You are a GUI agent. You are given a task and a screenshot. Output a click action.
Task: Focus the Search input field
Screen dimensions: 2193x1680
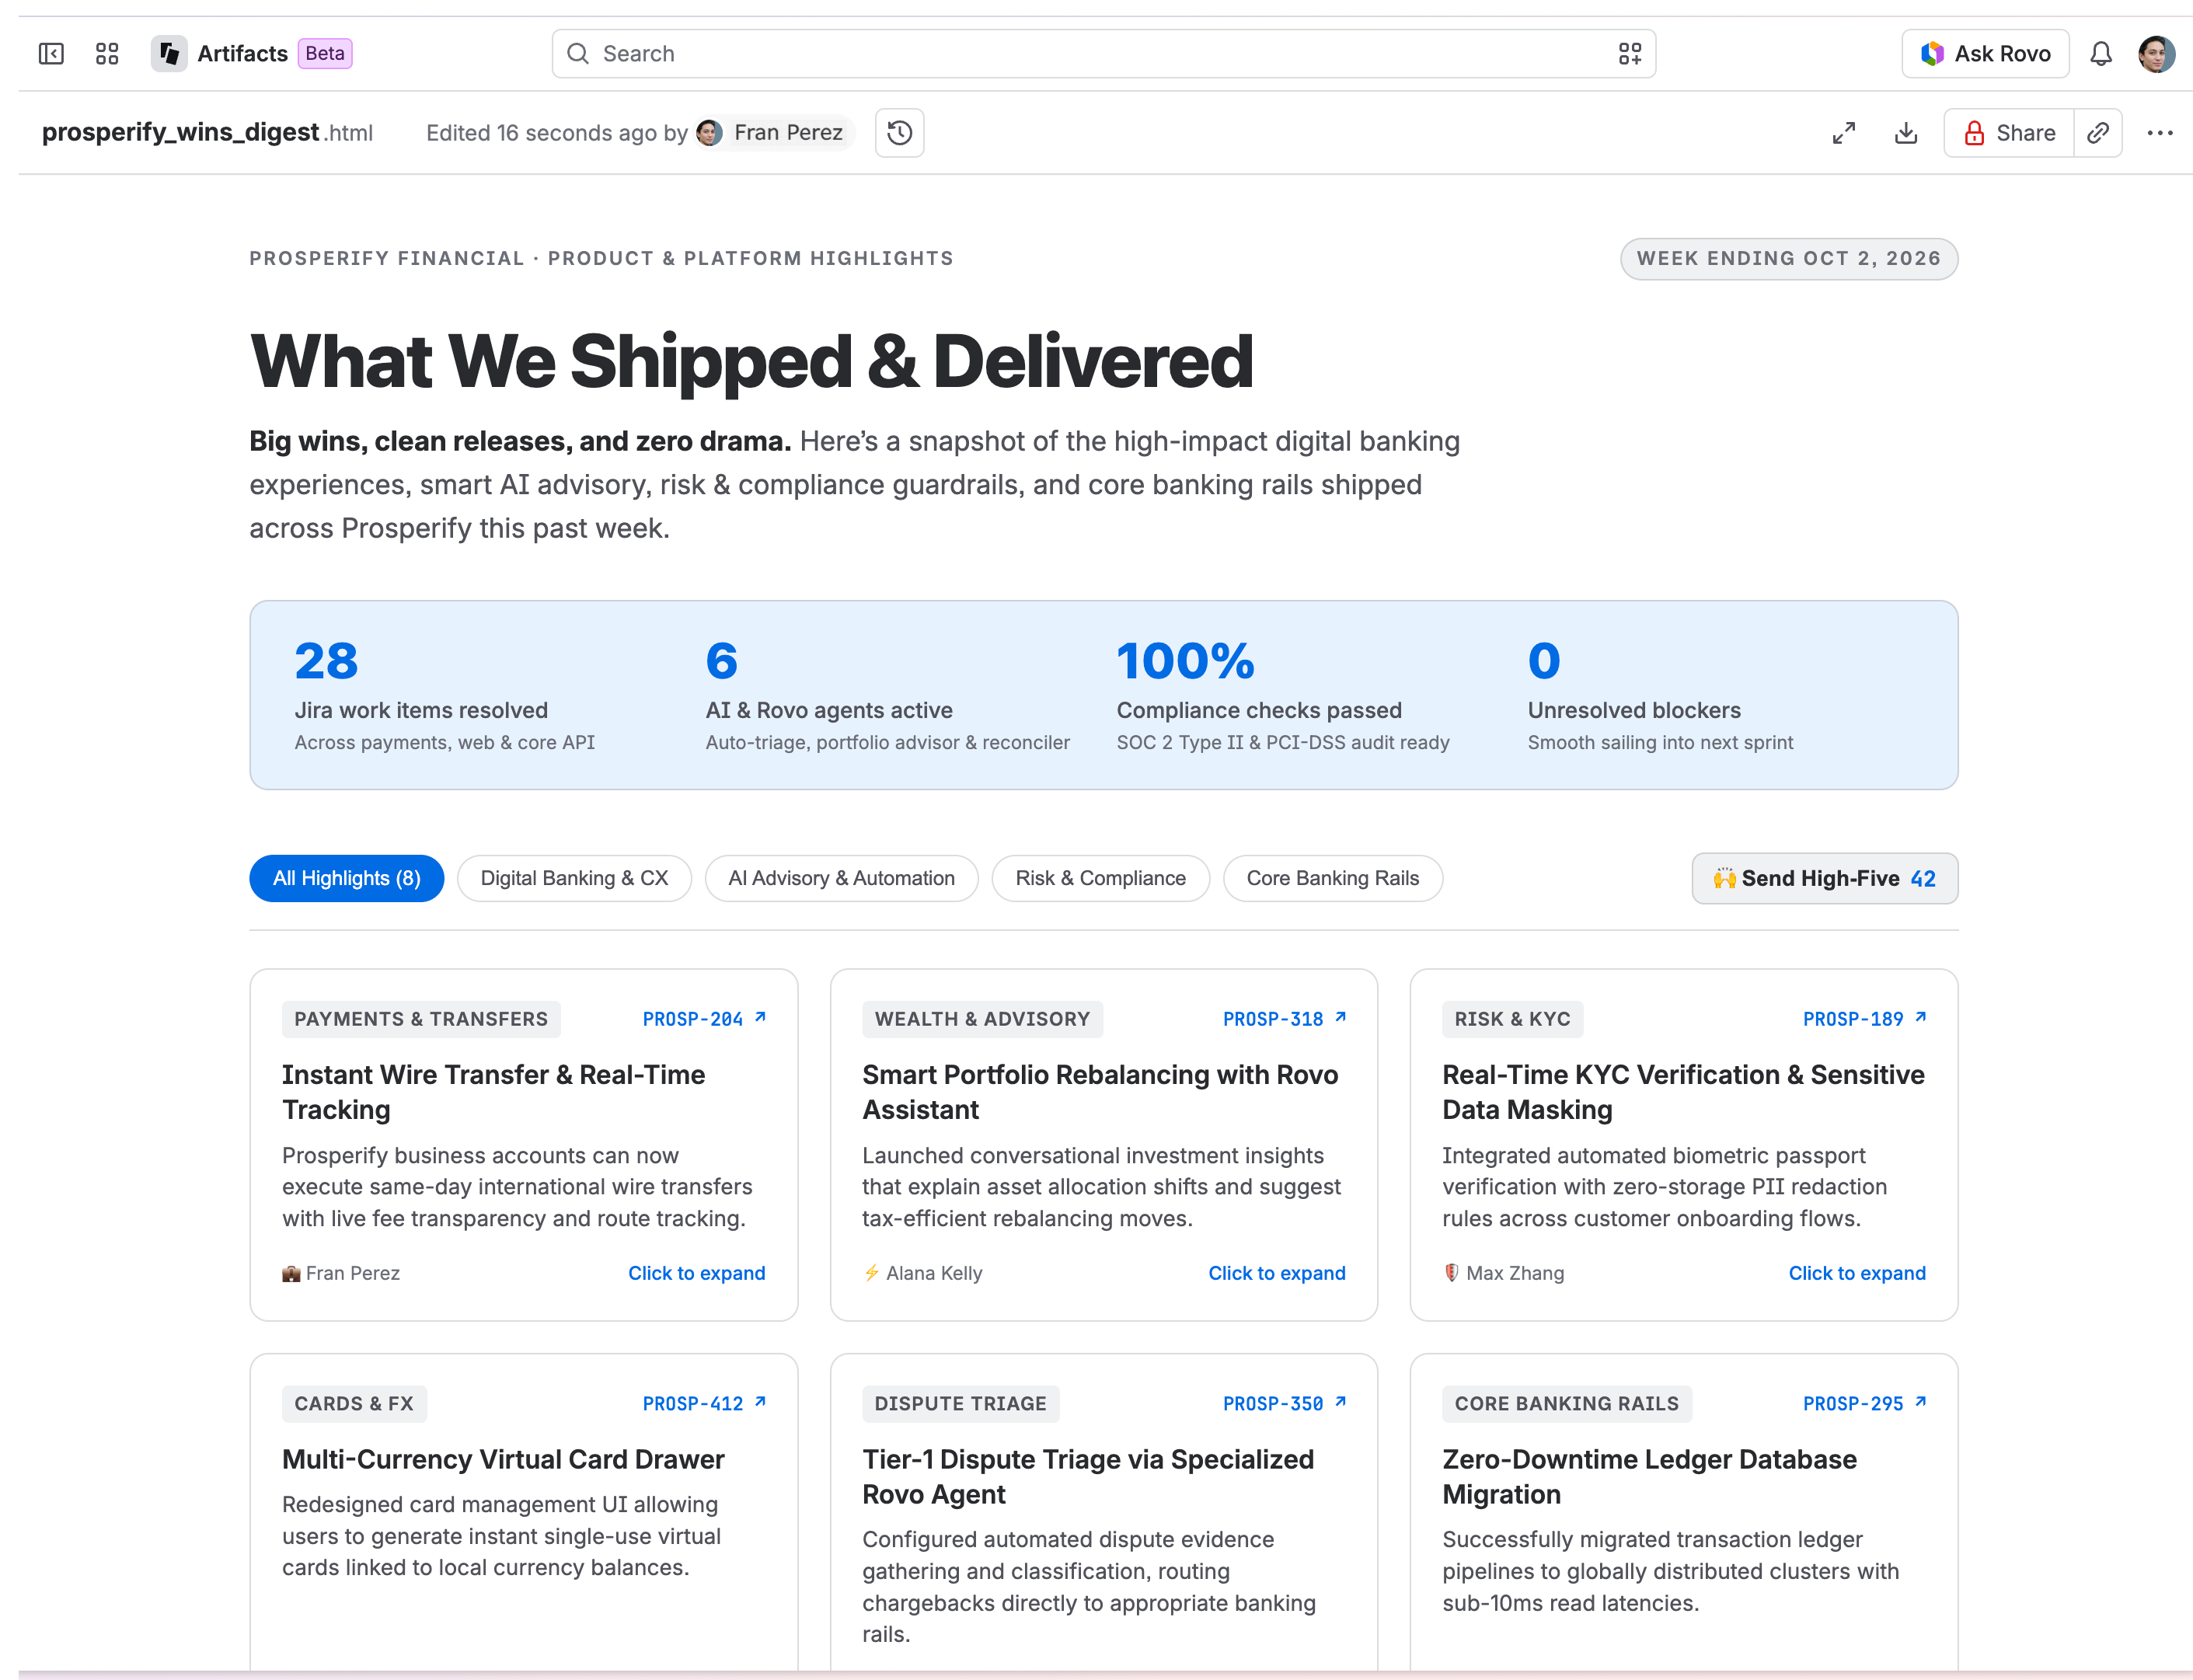coord(1103,54)
